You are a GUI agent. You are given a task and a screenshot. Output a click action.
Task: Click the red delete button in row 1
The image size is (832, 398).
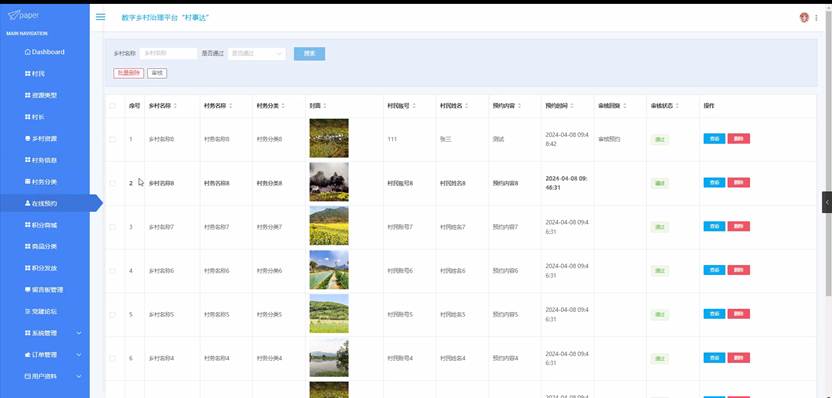pyautogui.click(x=739, y=139)
